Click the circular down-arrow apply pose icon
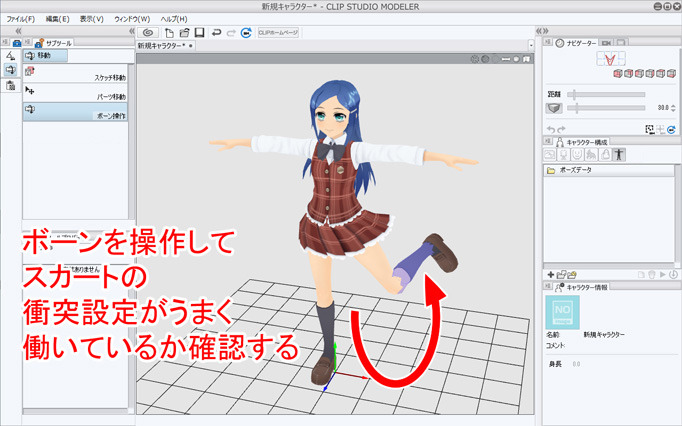 point(673,275)
